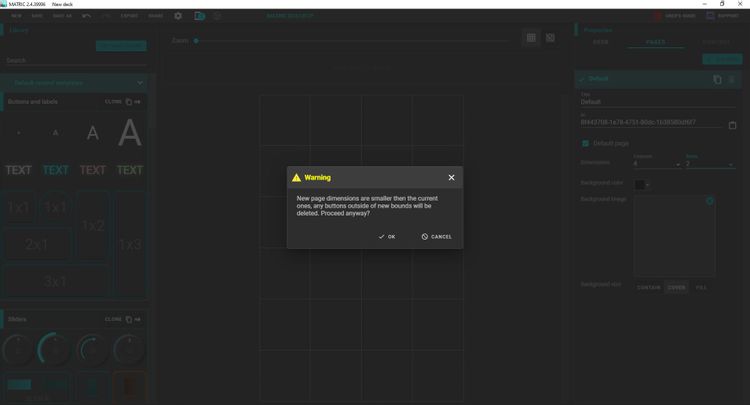The width and height of the screenshot is (750, 405).
Task: Duplicate the Default page with copy icon
Action: click(717, 79)
